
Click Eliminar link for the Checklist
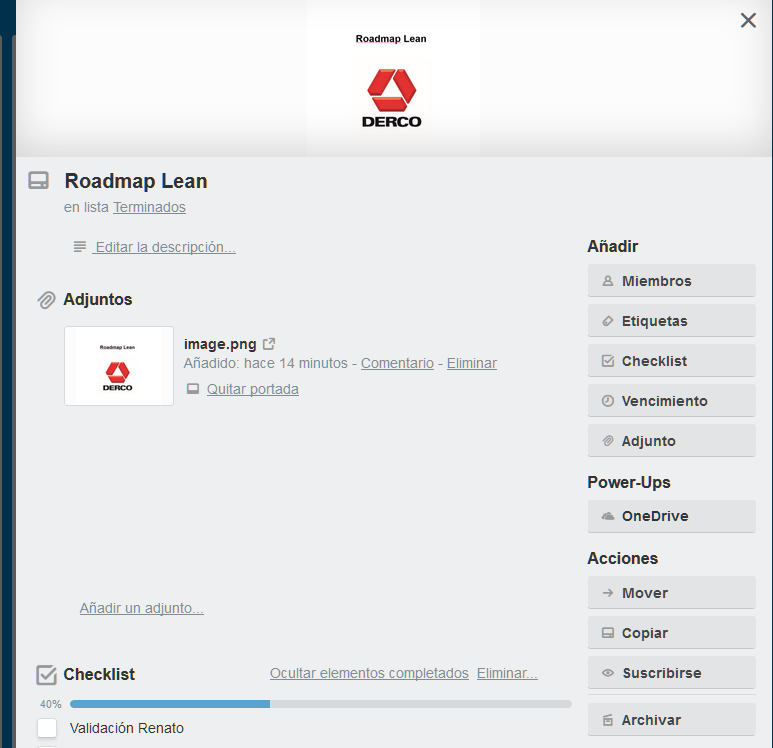(x=507, y=673)
